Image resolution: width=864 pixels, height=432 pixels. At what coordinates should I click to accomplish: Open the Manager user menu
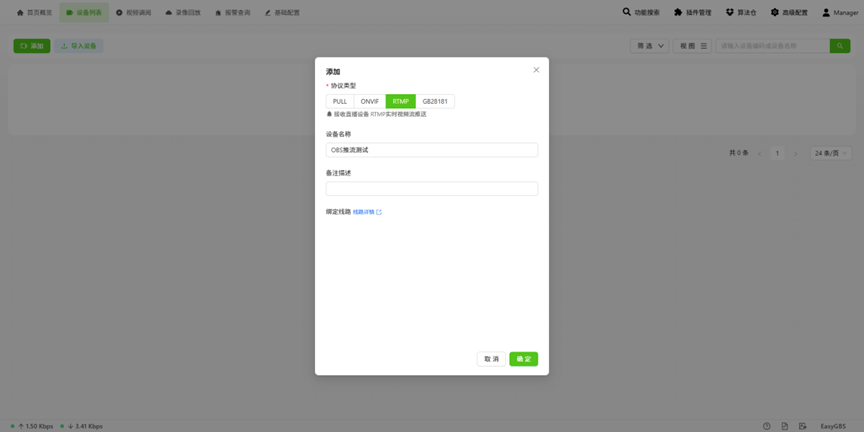tap(840, 12)
